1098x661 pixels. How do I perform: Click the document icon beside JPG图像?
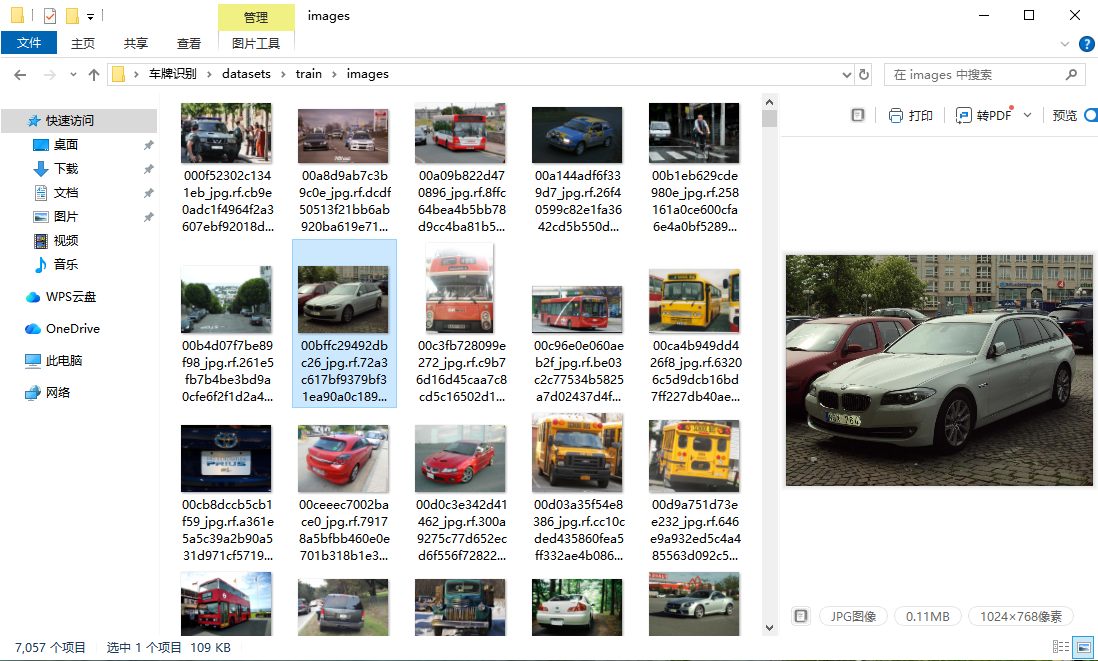tap(800, 616)
